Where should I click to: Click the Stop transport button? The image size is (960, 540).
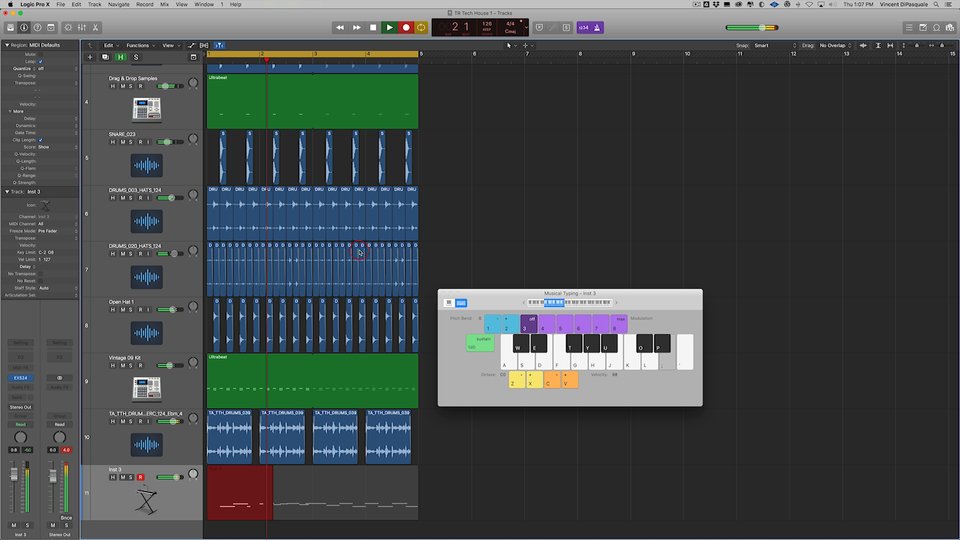pyautogui.click(x=373, y=28)
